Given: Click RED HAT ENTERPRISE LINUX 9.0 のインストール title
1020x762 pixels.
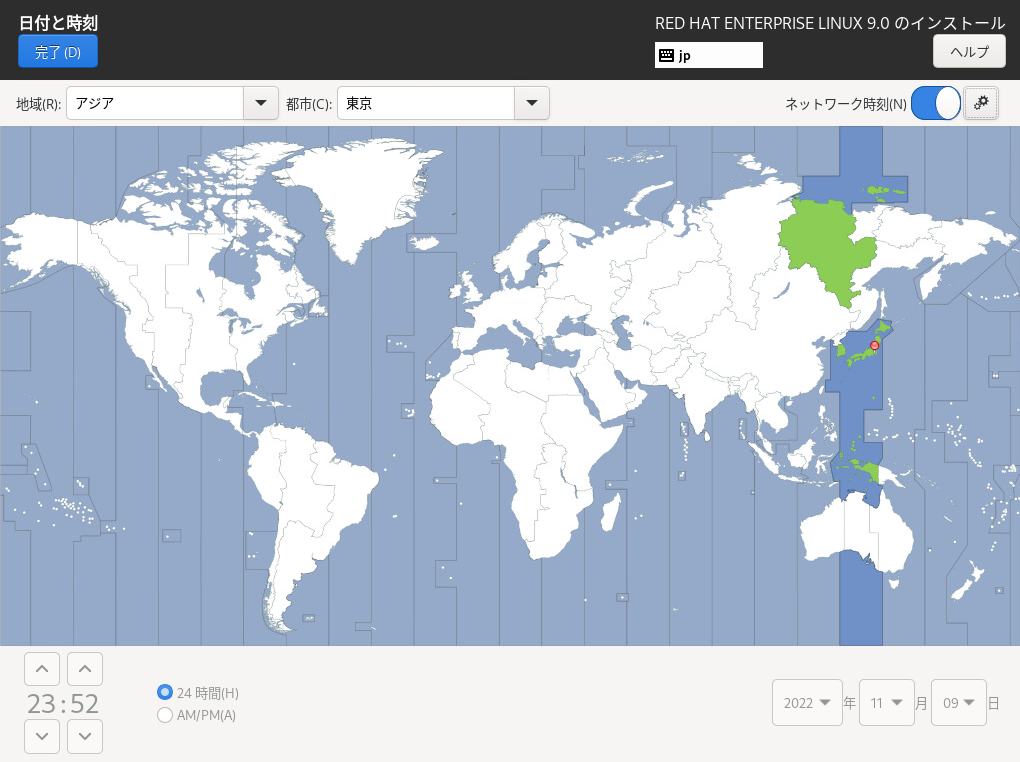Looking at the screenshot, I should click(x=830, y=23).
